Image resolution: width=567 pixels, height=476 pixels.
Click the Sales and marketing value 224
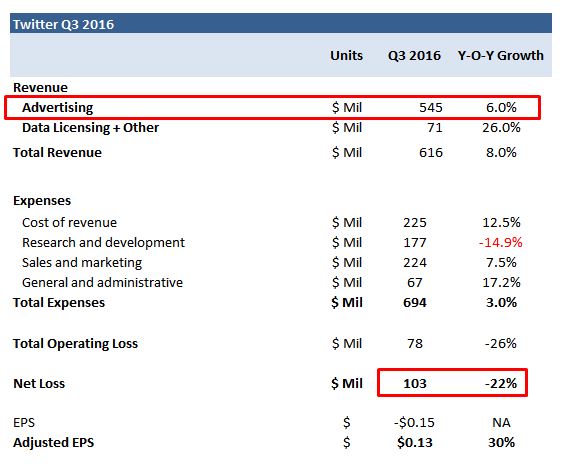pyautogui.click(x=415, y=263)
